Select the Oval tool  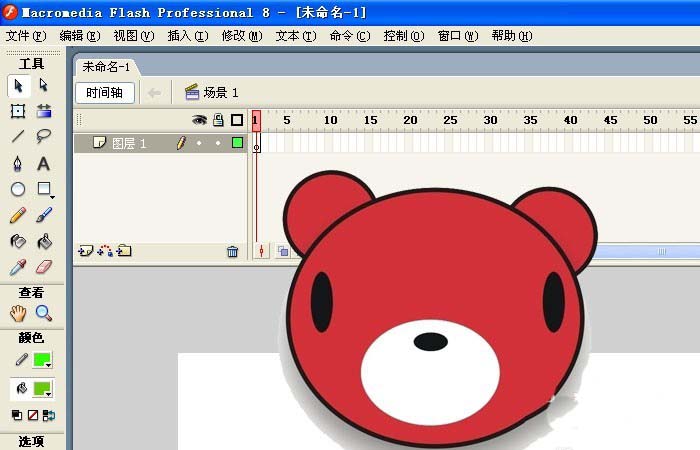pos(18,189)
